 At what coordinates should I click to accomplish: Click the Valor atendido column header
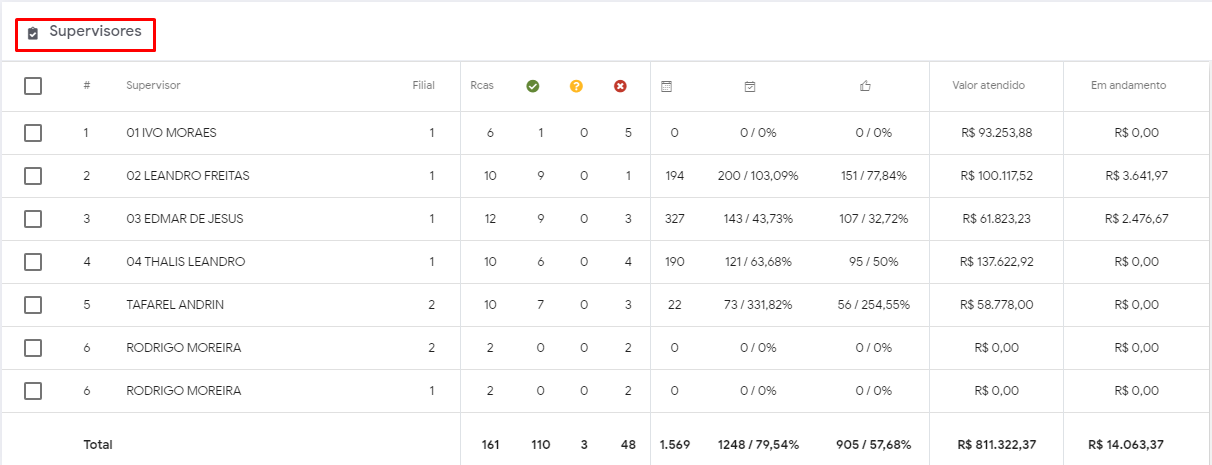click(988, 86)
